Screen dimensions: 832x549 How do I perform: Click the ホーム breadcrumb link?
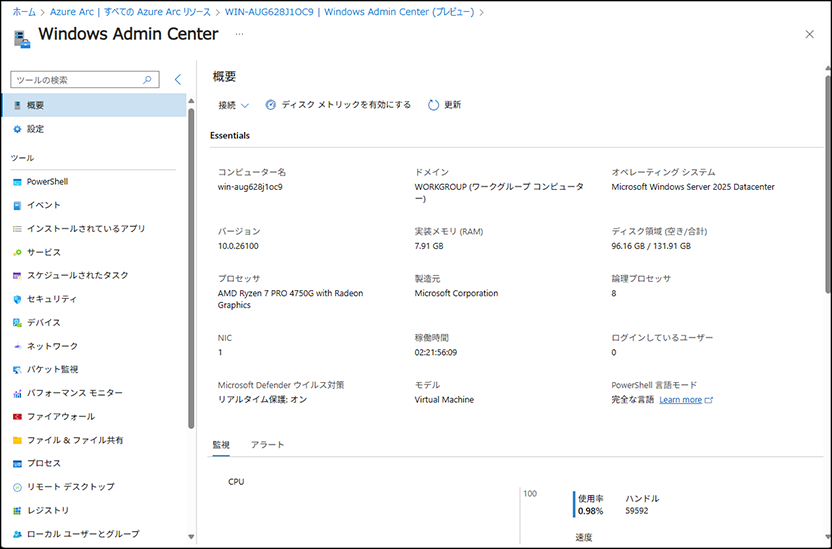tap(24, 12)
